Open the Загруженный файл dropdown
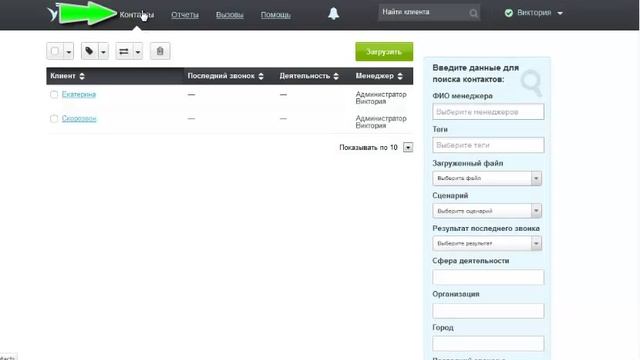This screenshot has width=640, height=360. [487, 178]
